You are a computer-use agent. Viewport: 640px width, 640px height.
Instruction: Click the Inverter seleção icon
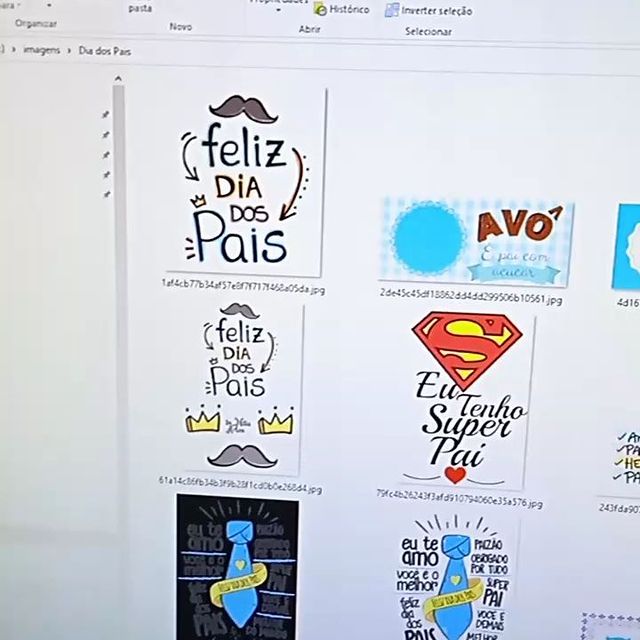(x=392, y=11)
